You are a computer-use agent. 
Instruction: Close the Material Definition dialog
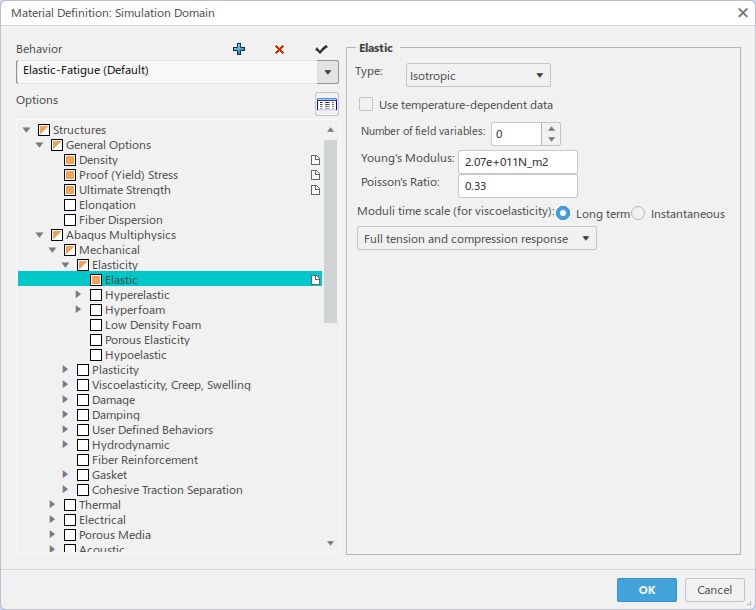pos(743,13)
